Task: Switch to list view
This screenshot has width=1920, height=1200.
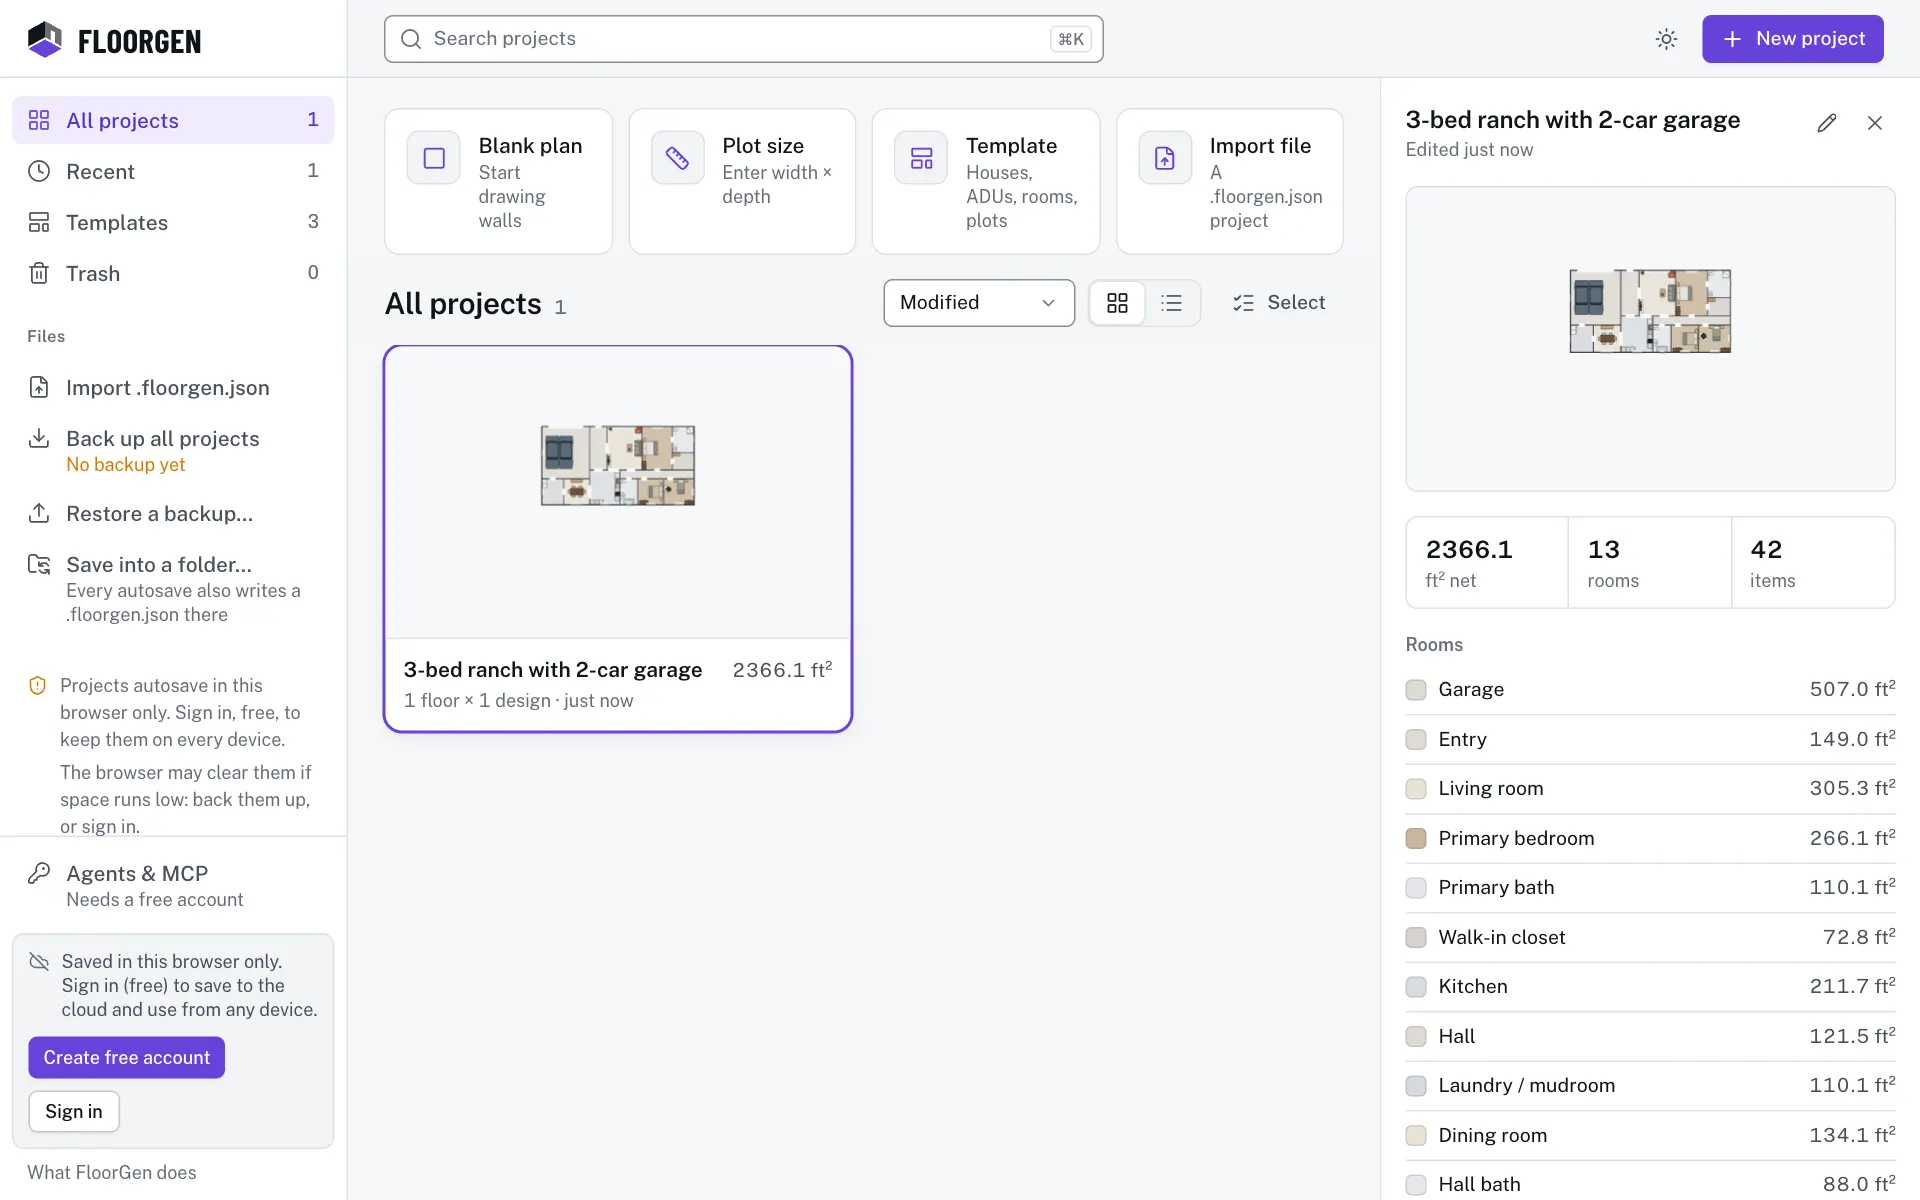Action: tap(1171, 303)
